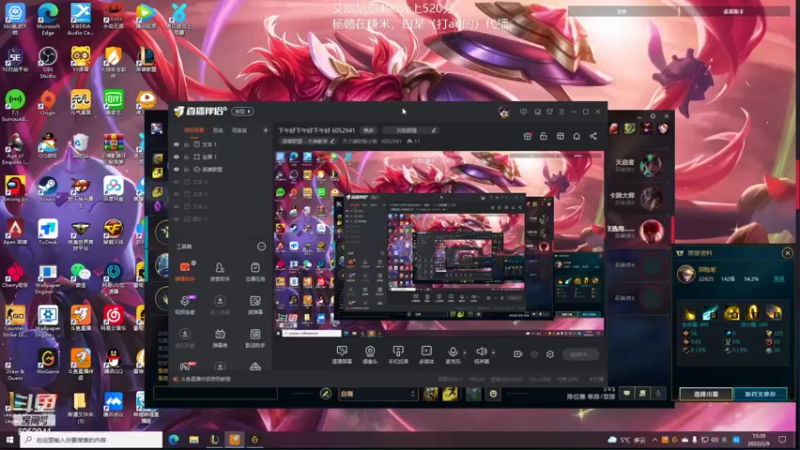Select 英雄联盟 layer row

220,169
